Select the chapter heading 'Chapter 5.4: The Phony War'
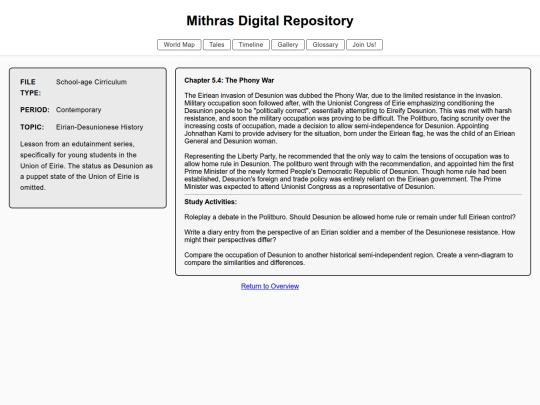 (229, 80)
